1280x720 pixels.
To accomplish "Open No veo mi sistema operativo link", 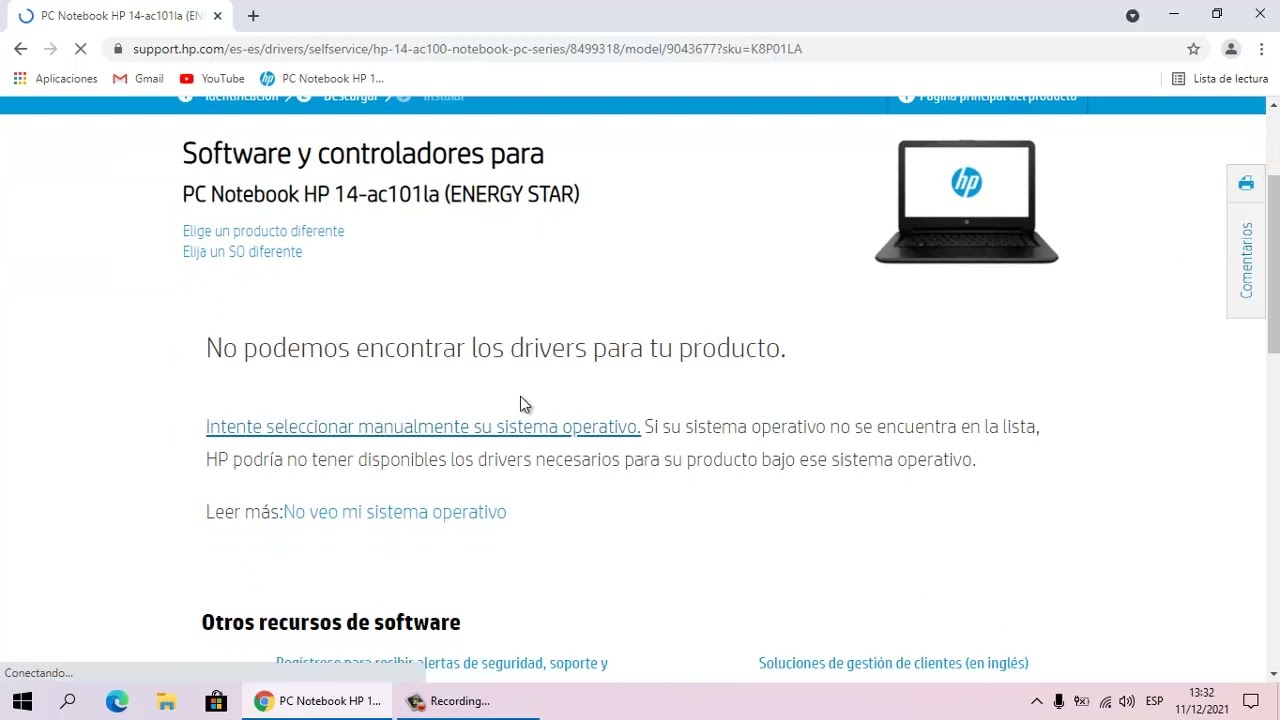I will pyautogui.click(x=395, y=512).
